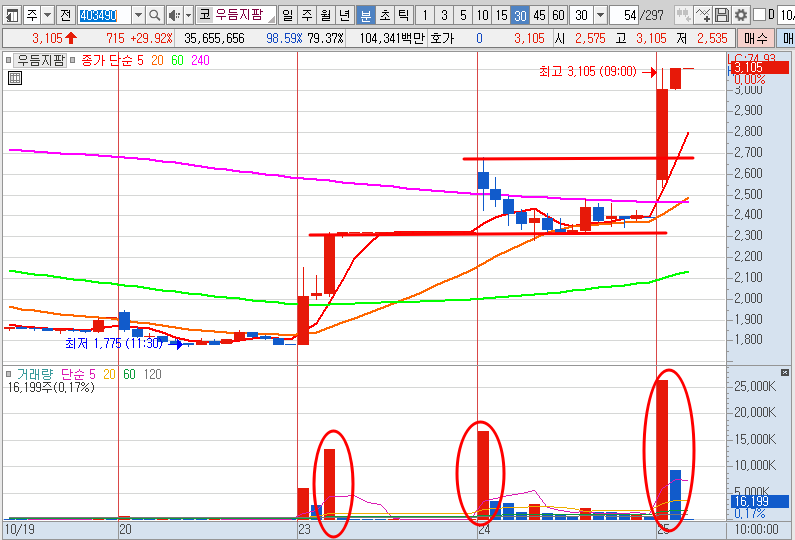Select the 월 monthly chart tab
Viewport: 795px width, 540px height.
pyautogui.click(x=326, y=15)
